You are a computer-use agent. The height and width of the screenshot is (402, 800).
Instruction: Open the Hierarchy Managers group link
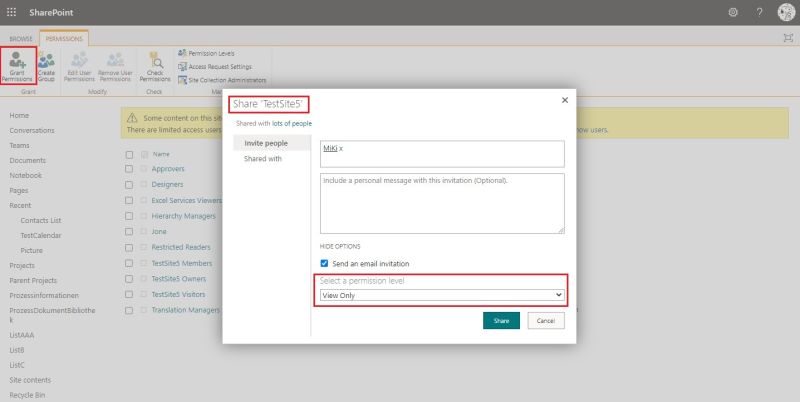183,216
